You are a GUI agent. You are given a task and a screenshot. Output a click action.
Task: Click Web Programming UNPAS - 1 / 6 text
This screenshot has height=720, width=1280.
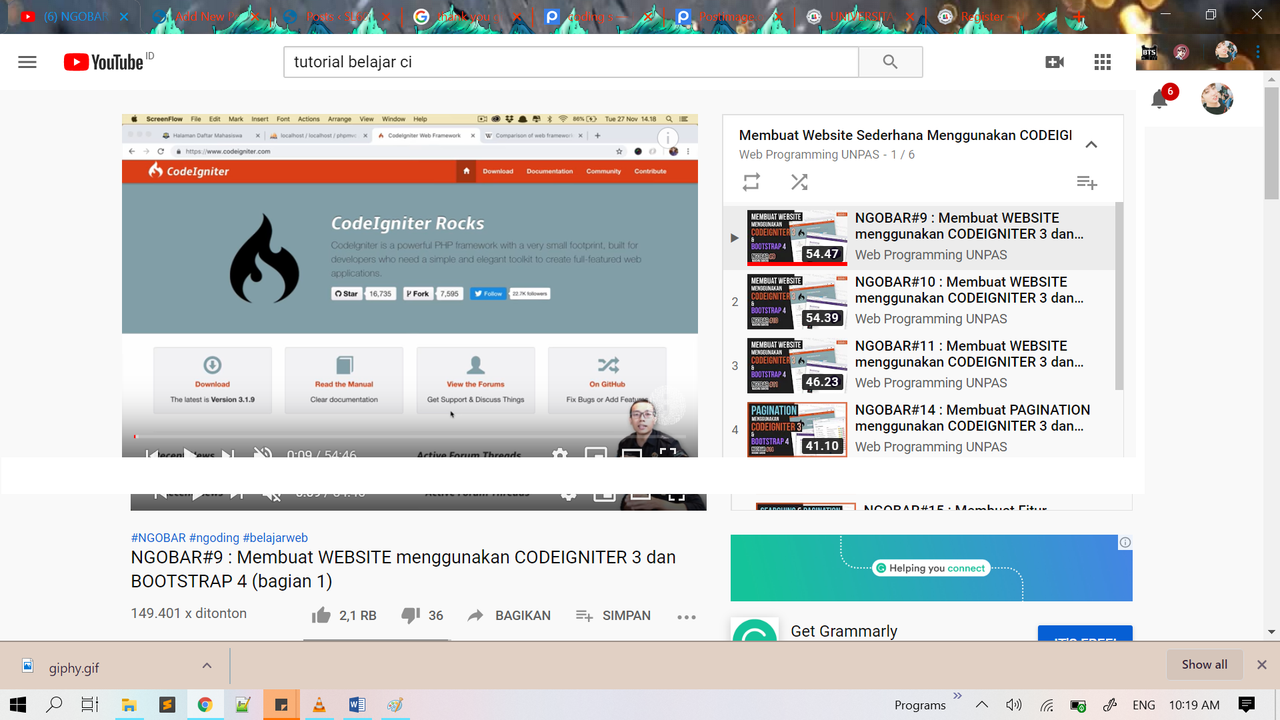pos(827,155)
